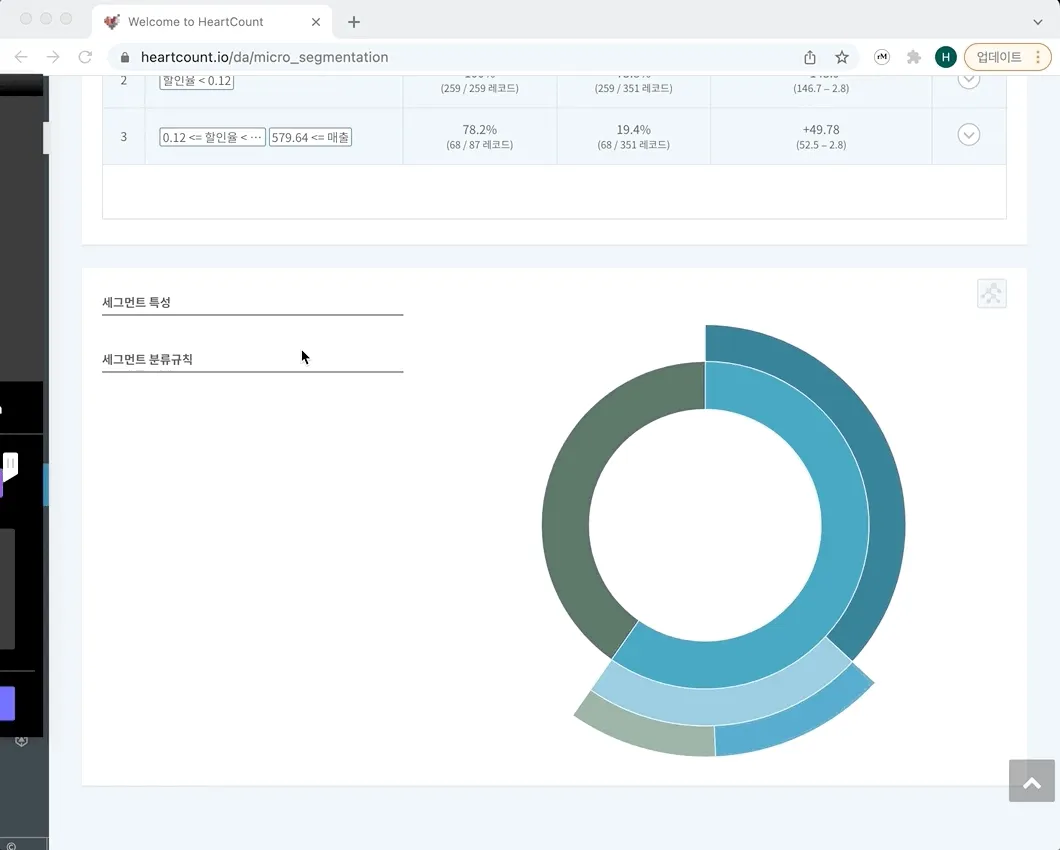This screenshot has width=1060, height=850.
Task: Click the scroll-to-top arrow button
Action: pos(1032,781)
